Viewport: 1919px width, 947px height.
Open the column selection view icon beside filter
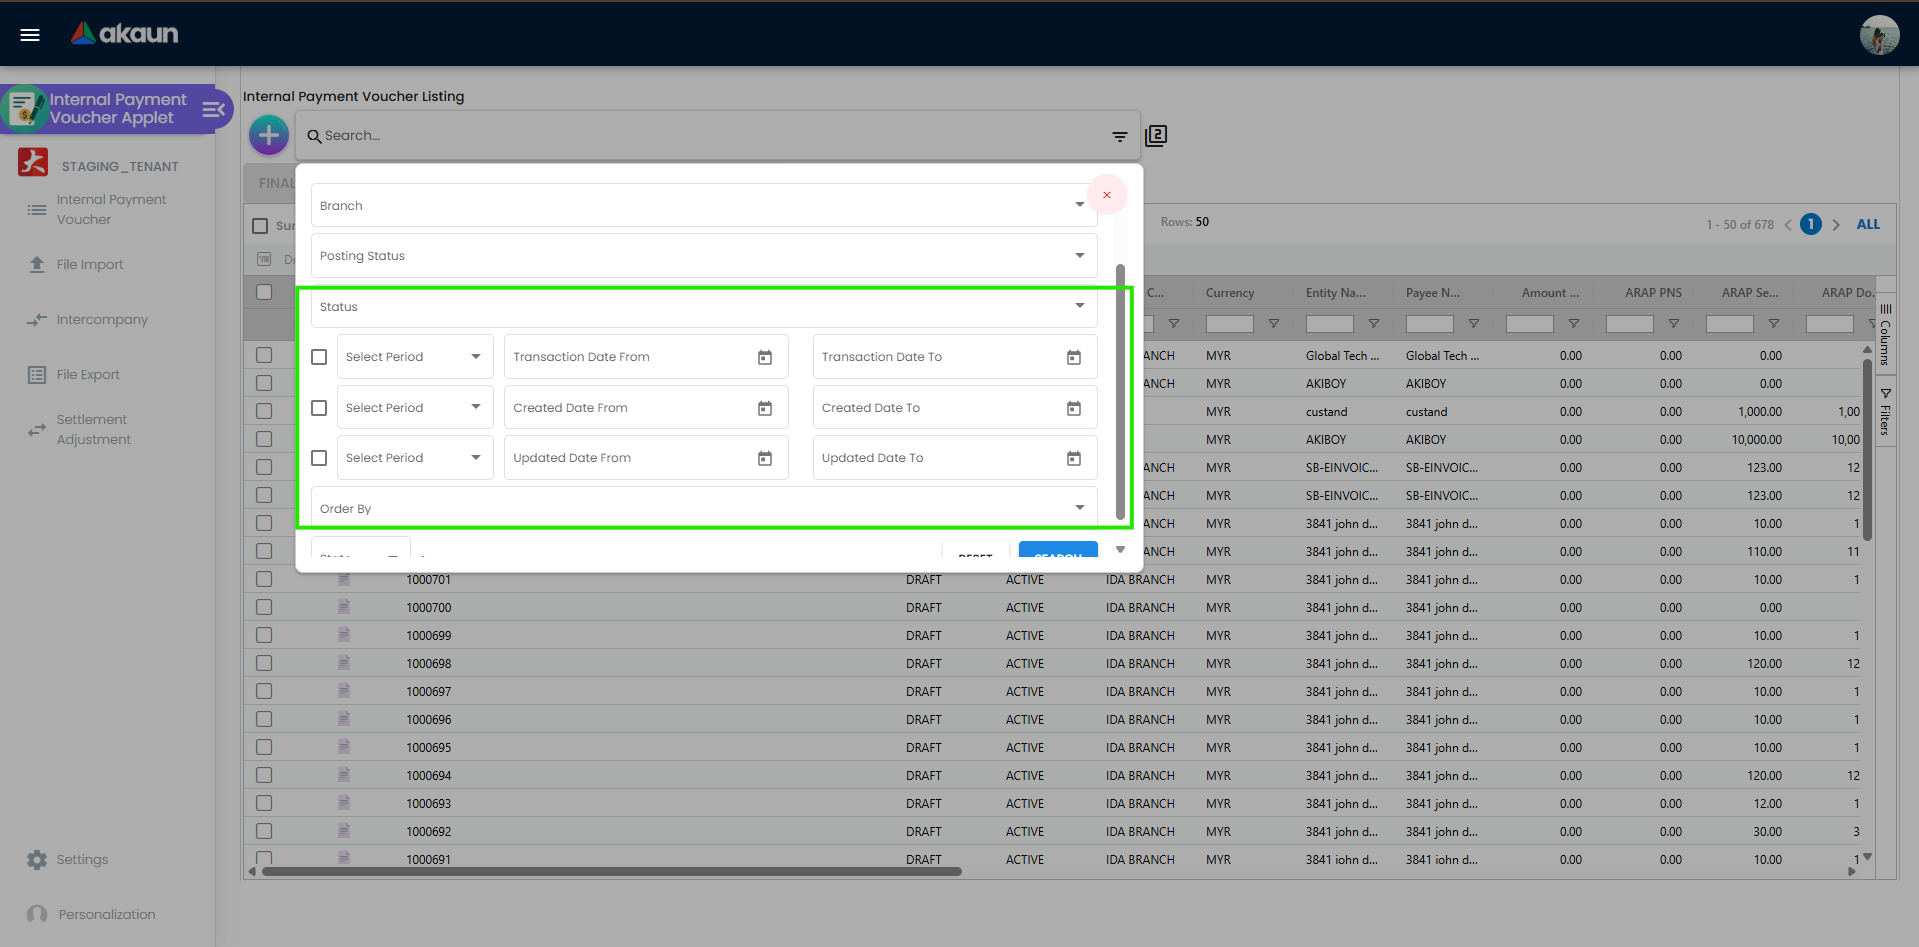pyautogui.click(x=1156, y=135)
